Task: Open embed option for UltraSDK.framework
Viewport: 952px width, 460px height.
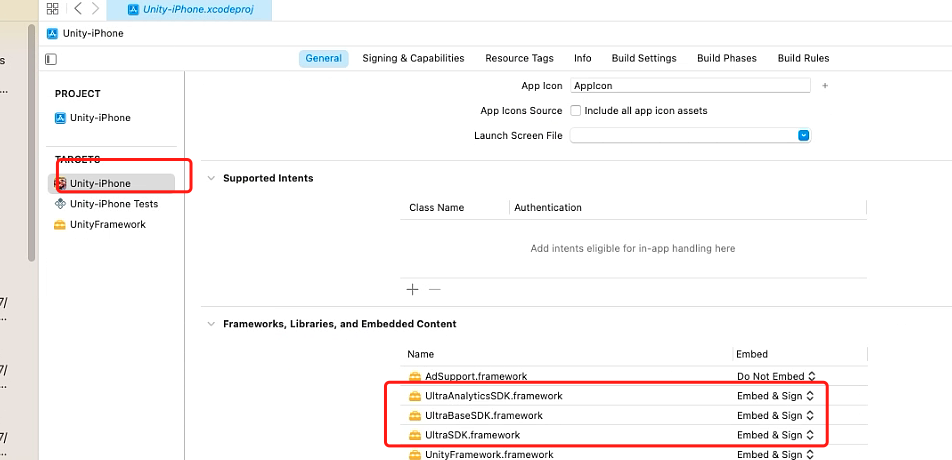Action: 775,435
